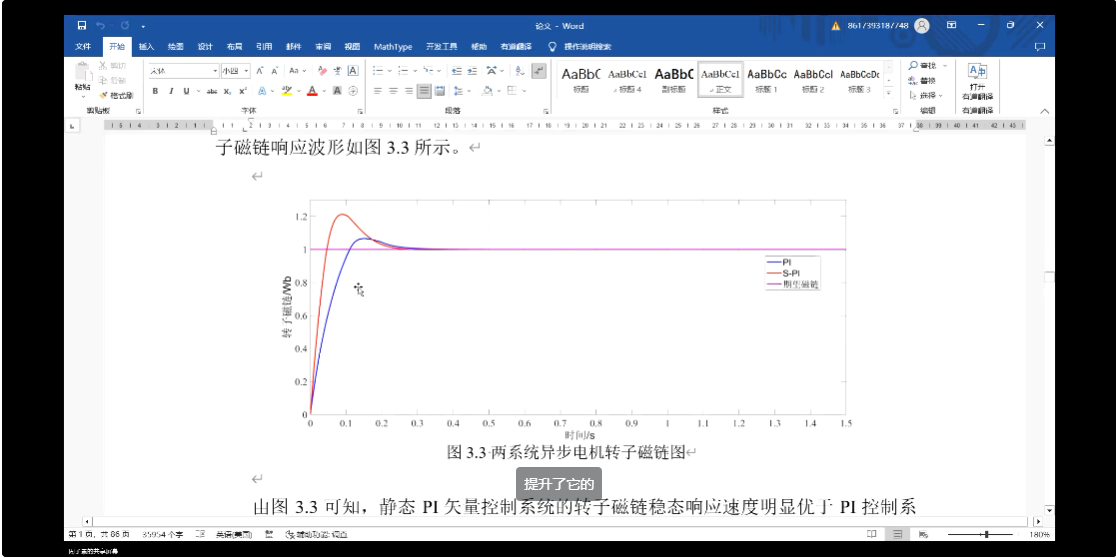Open the File menu tab
This screenshot has height=558, width=1116.
(83, 47)
